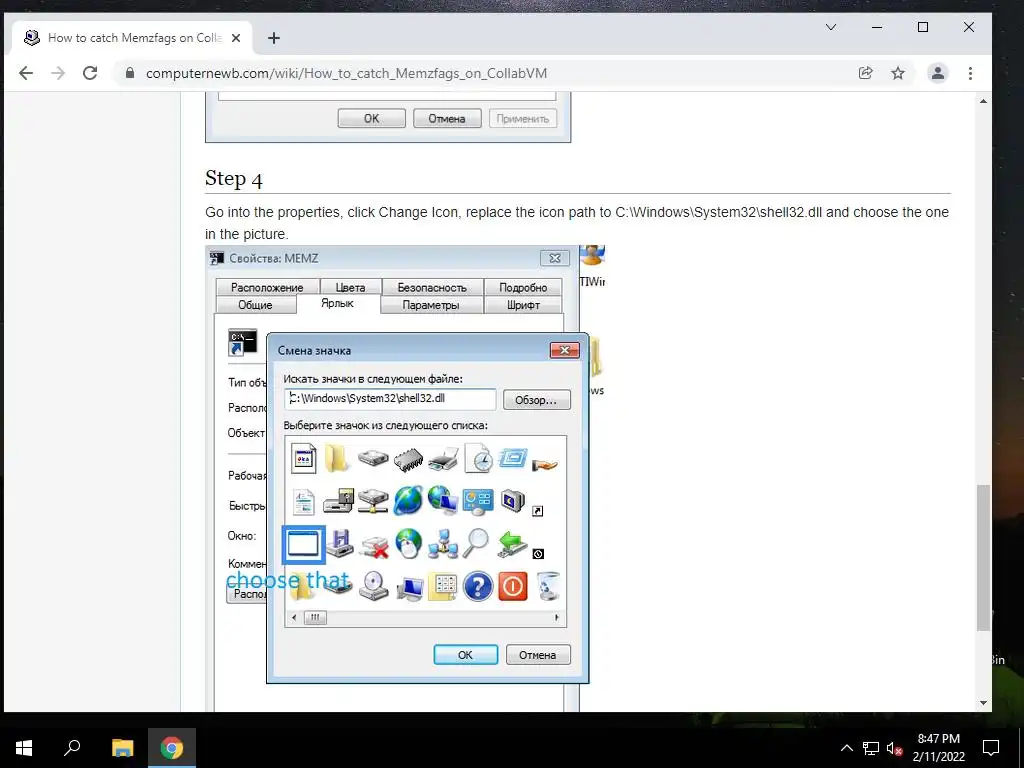Click the pictured 'Ярлык' tab
Image resolution: width=1024 pixels, height=768 pixels.
tap(338, 303)
